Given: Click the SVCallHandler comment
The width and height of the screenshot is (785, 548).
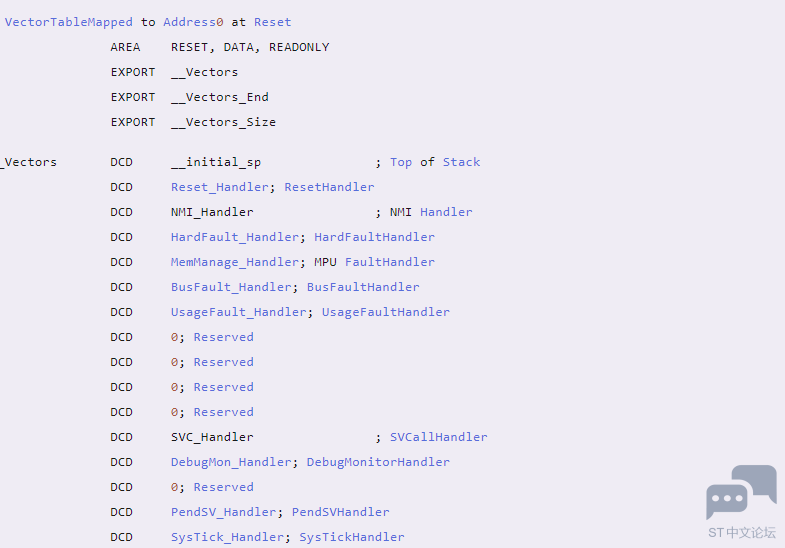Looking at the screenshot, I should click(x=439, y=437).
